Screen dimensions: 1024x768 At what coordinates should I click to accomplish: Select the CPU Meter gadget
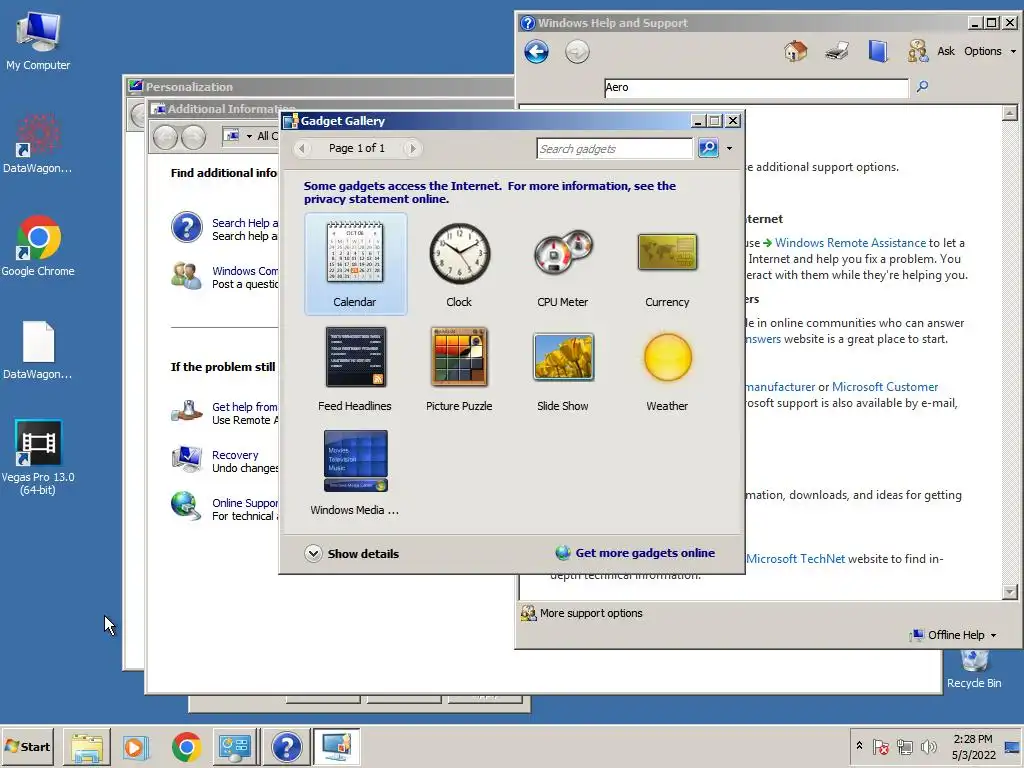[563, 264]
